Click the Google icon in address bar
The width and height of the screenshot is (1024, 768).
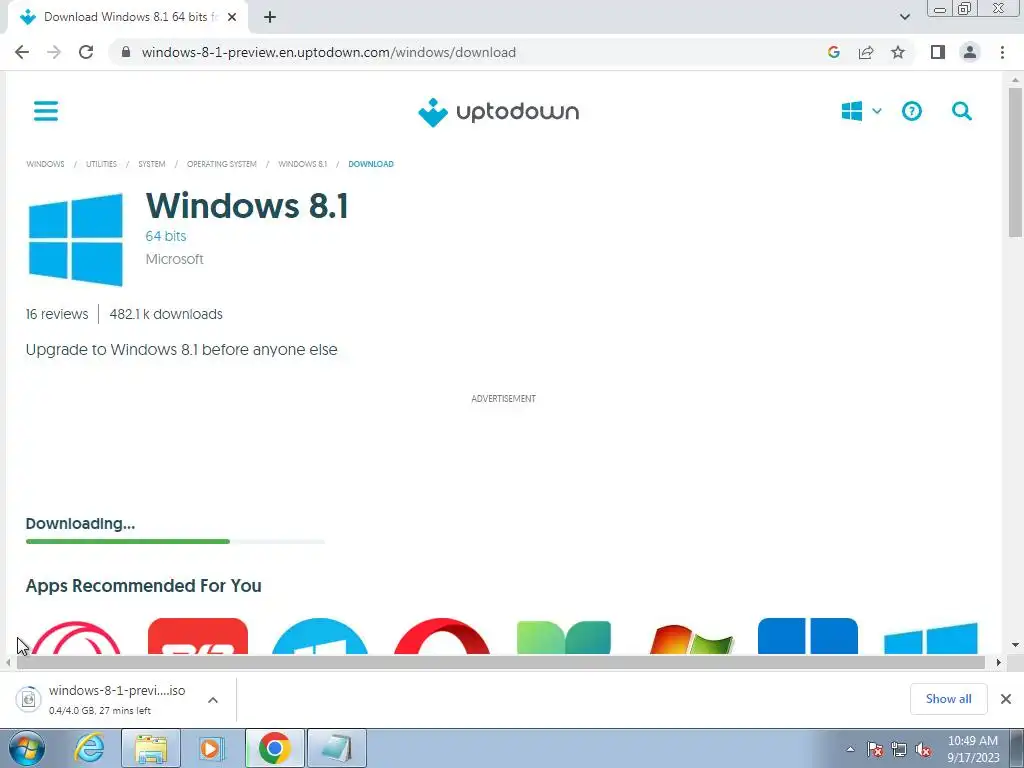click(x=833, y=52)
